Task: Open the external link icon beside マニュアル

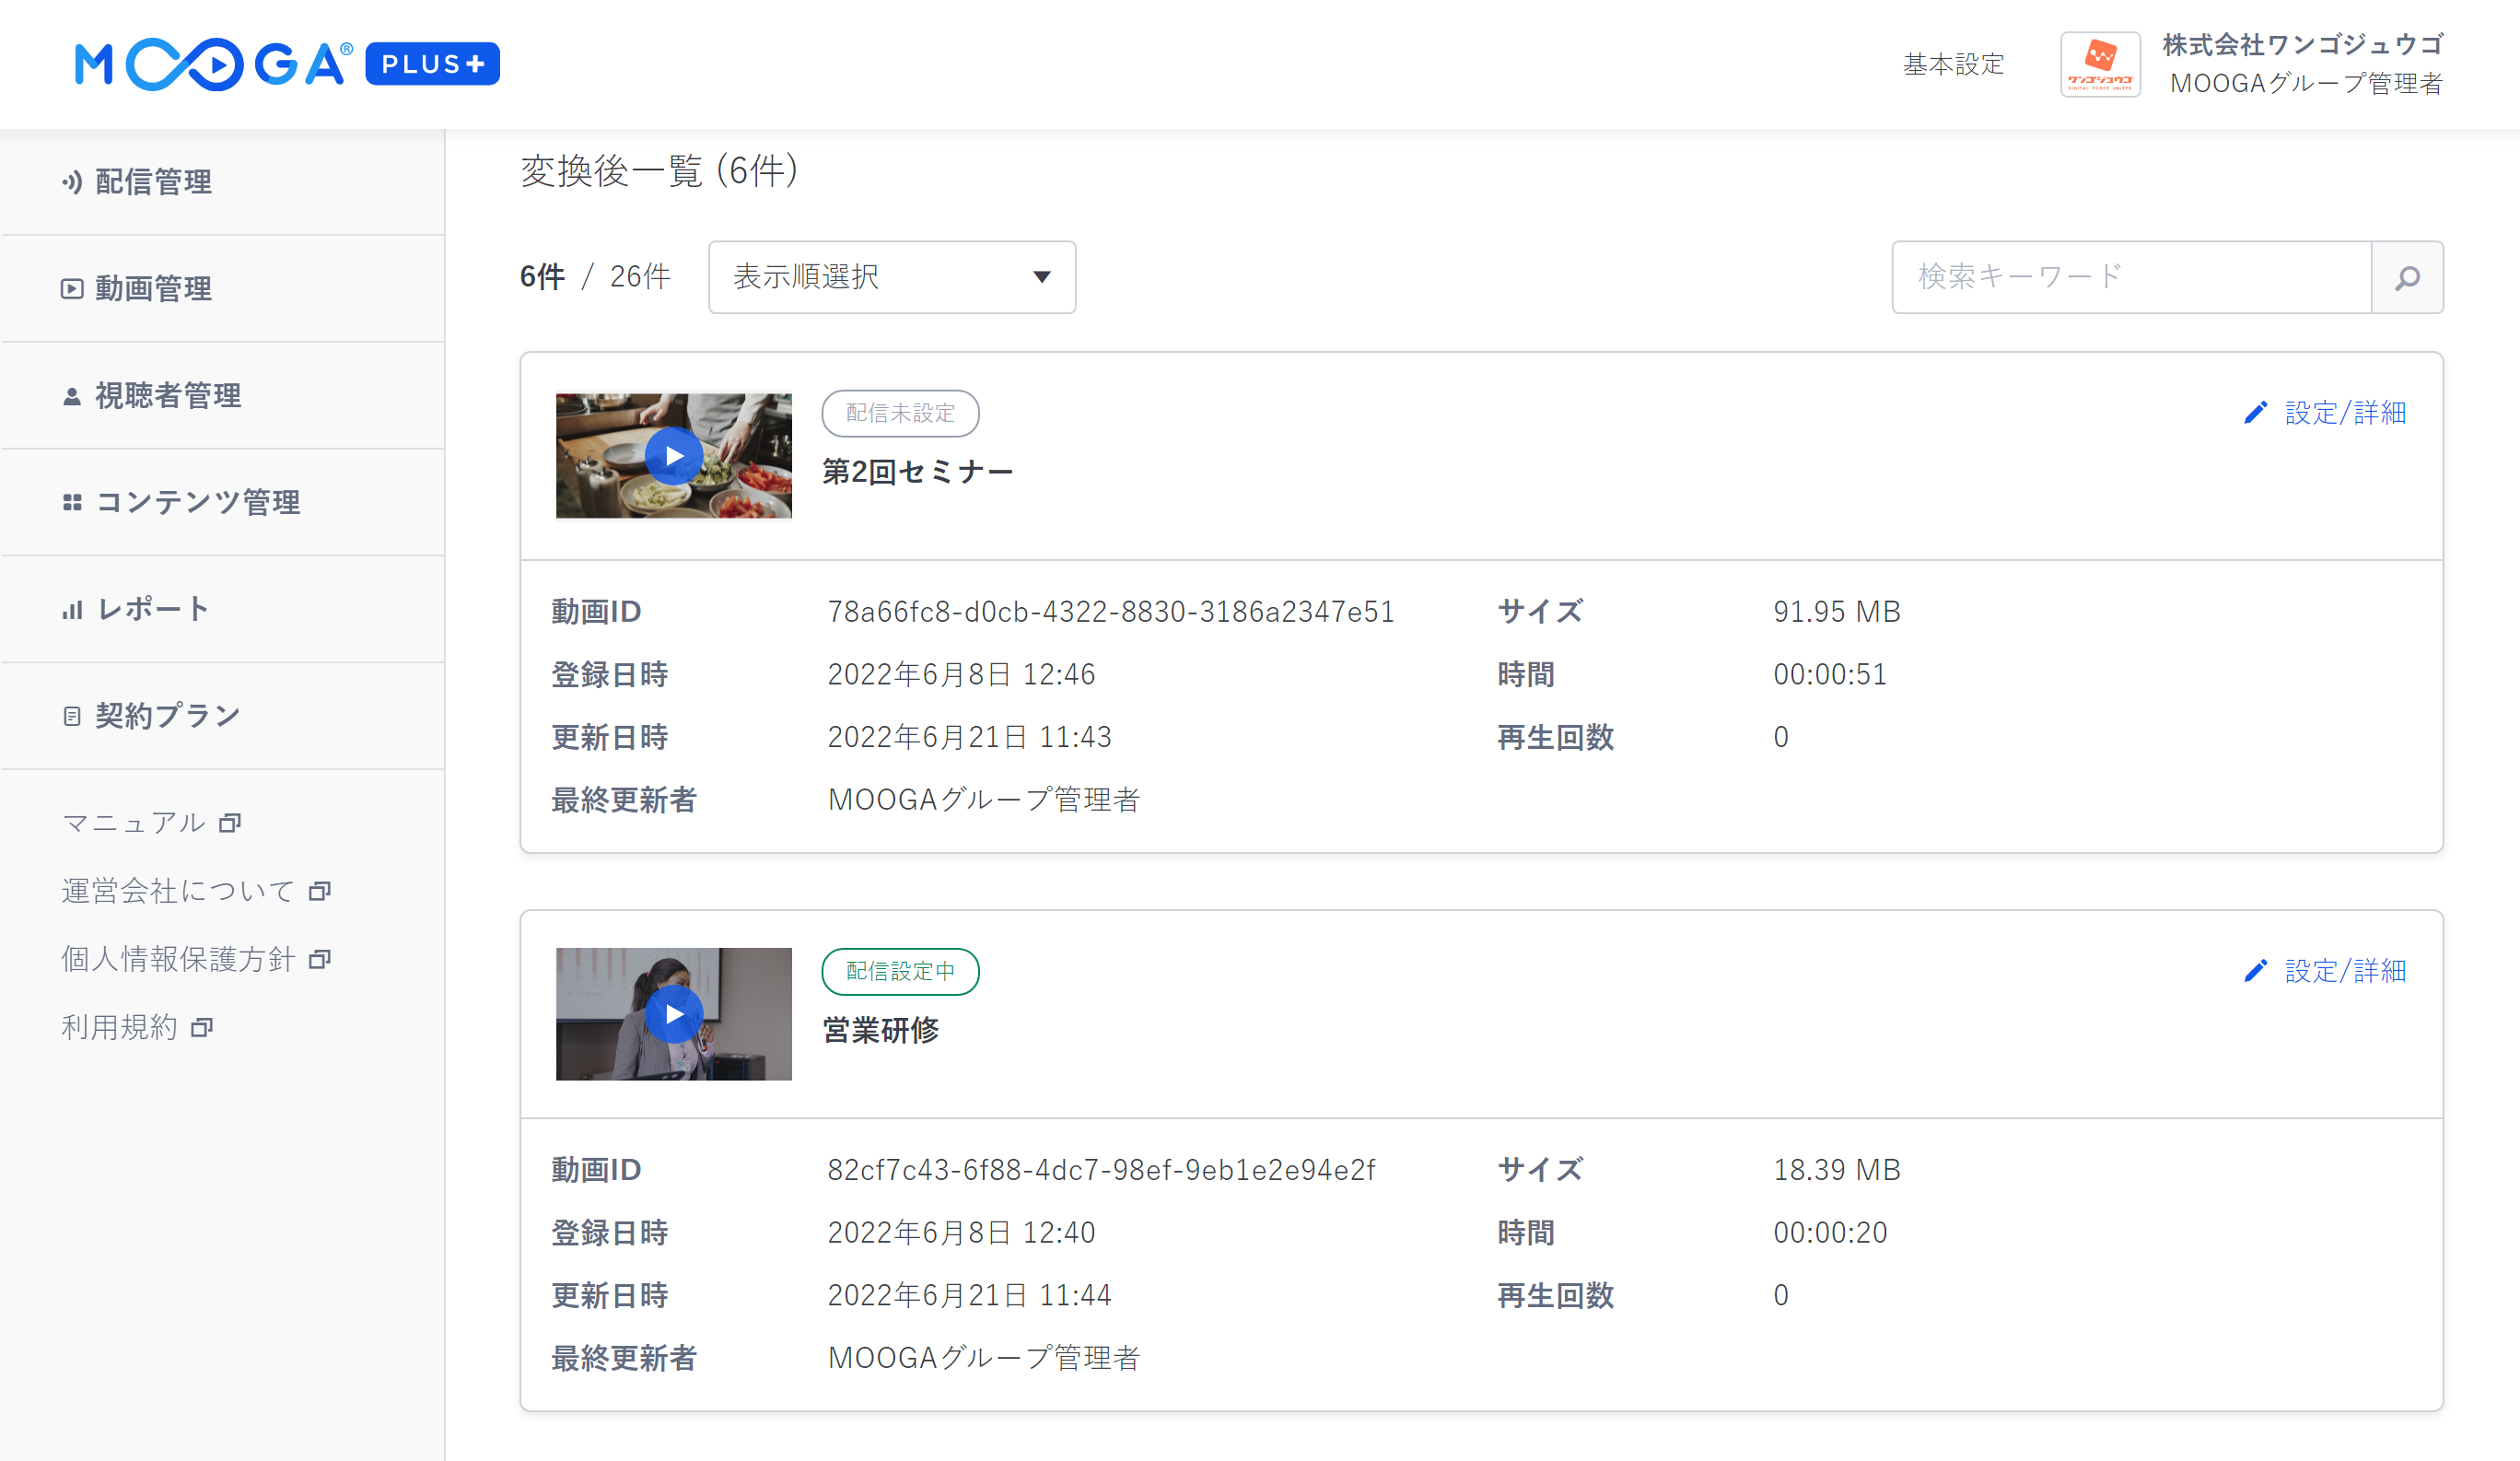Action: tap(230, 823)
